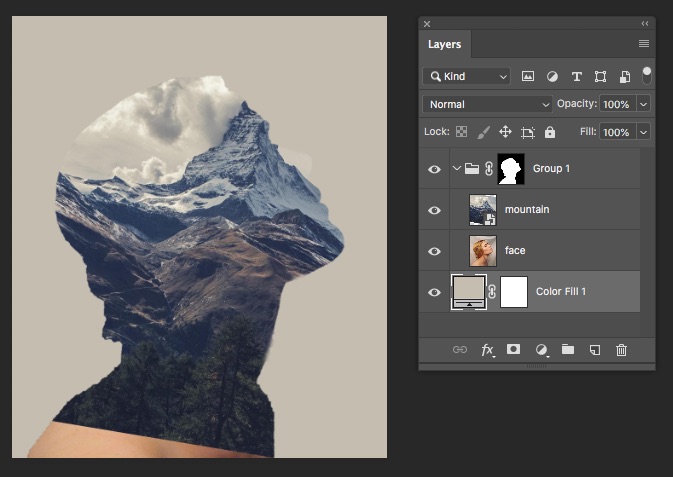This screenshot has width=673, height=477.
Task: Open the Normal blend mode dropdown
Action: pos(488,104)
